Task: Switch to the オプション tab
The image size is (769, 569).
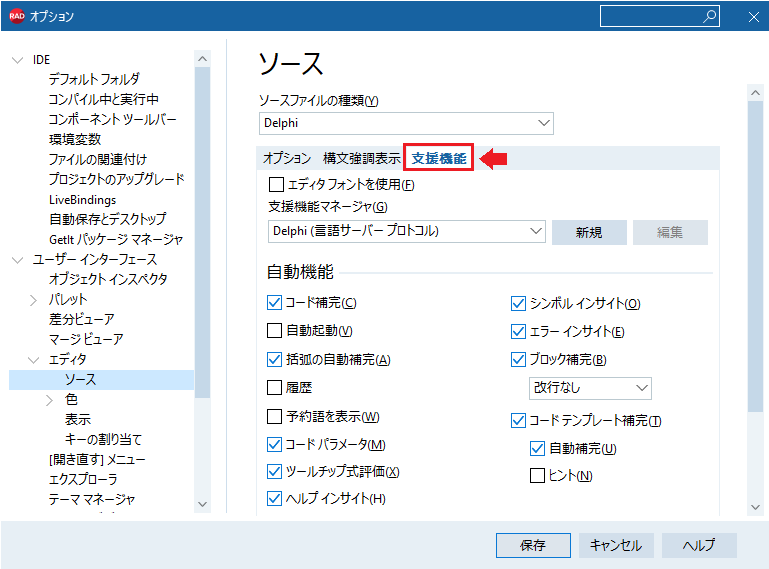Action: (287, 158)
